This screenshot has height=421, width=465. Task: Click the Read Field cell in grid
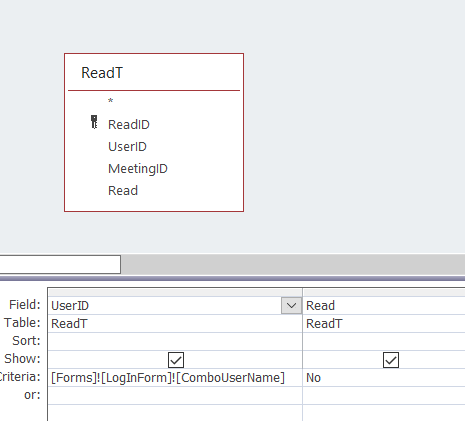pyautogui.click(x=384, y=306)
